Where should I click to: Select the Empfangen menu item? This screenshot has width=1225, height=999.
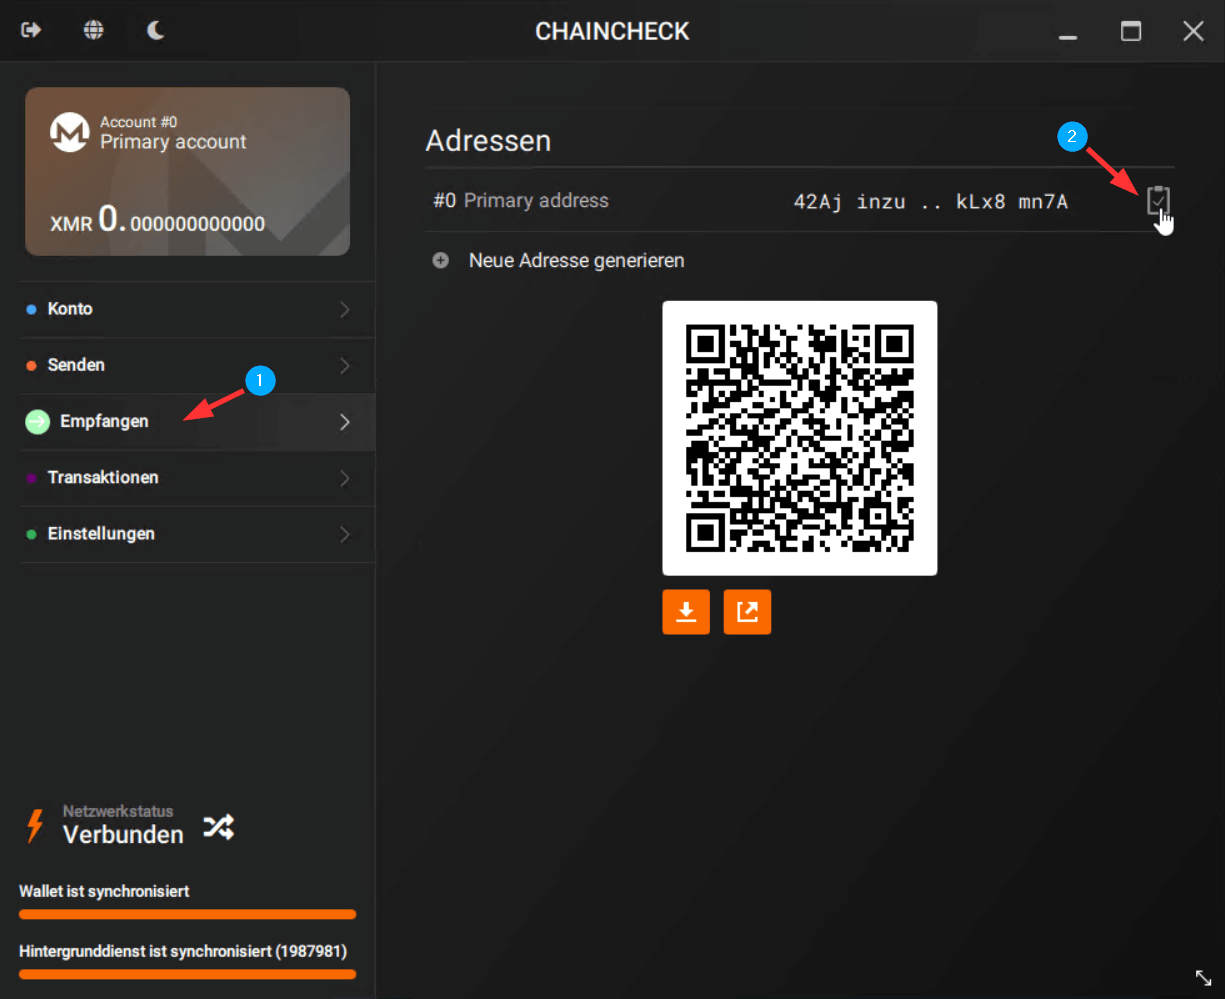pos(197,422)
